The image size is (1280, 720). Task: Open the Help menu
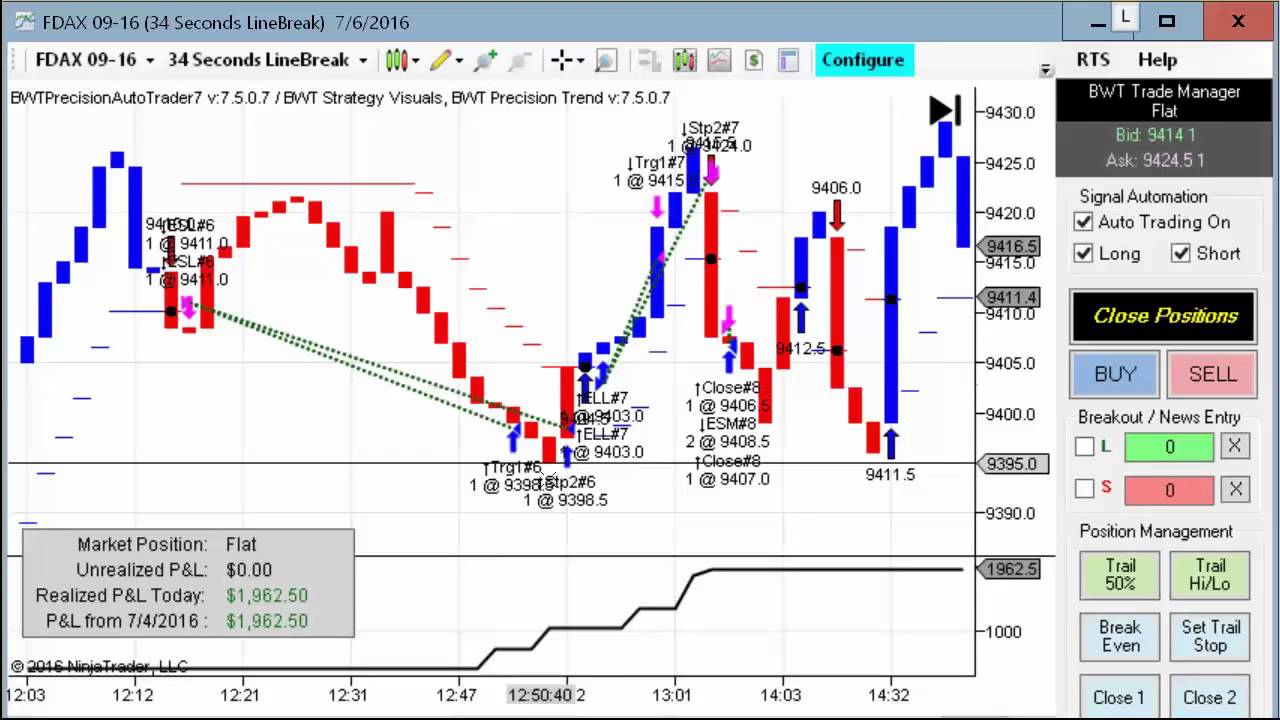pos(1157,60)
